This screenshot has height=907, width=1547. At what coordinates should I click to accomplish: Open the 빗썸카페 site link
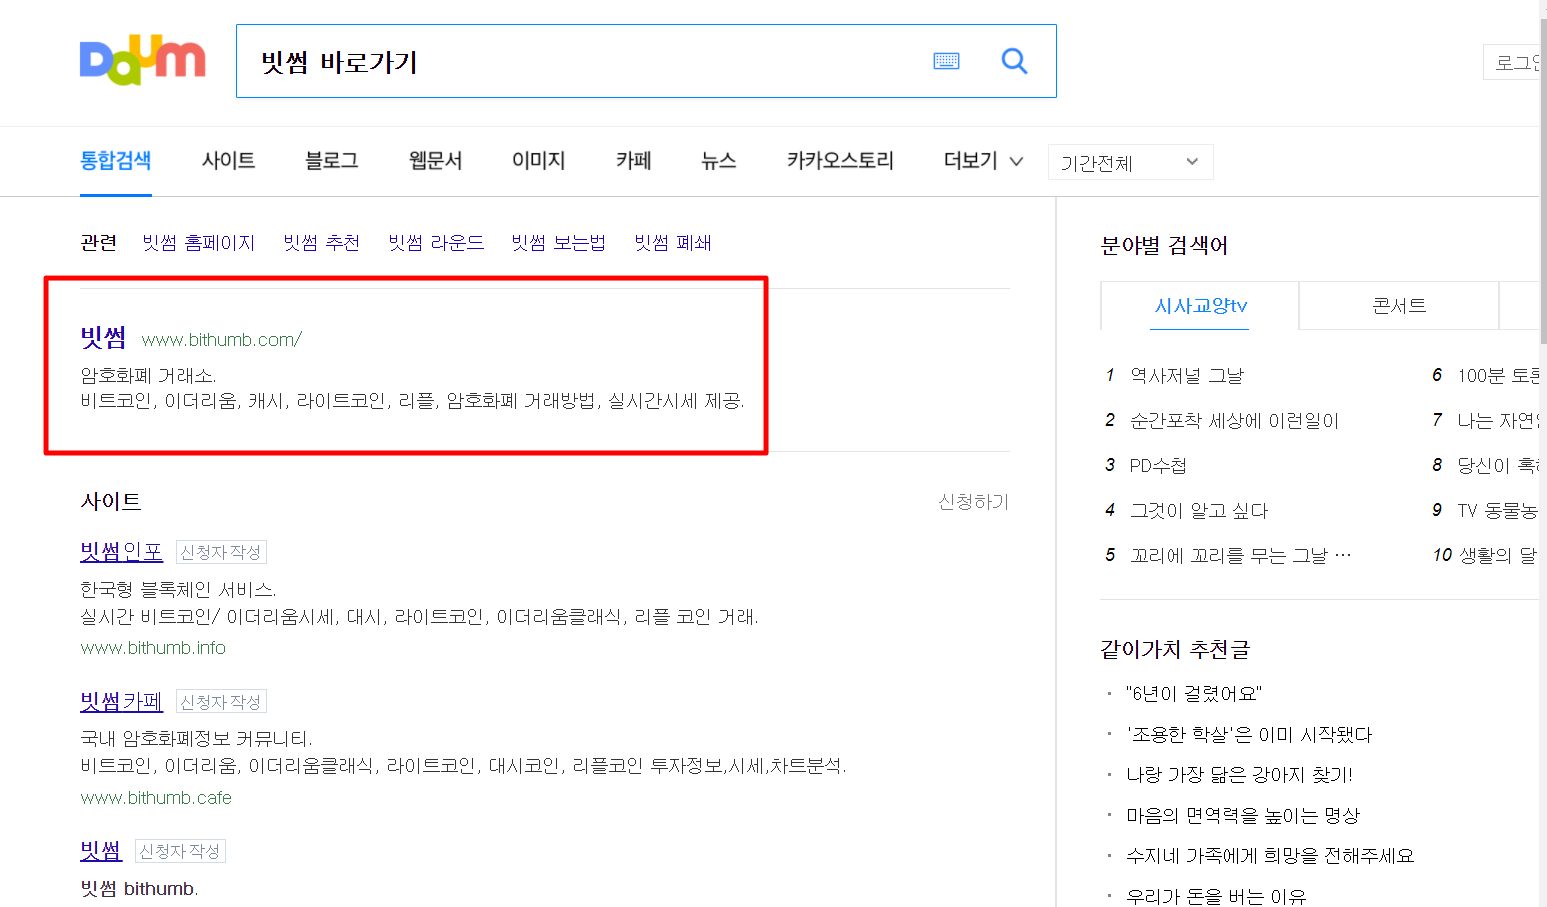(x=121, y=701)
